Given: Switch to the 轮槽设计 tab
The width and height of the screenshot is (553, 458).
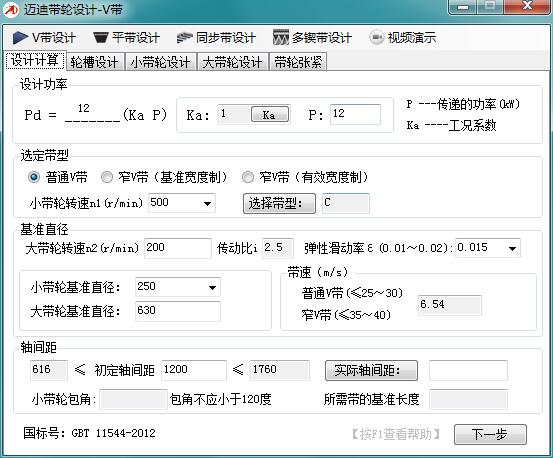Looking at the screenshot, I should tap(94, 62).
